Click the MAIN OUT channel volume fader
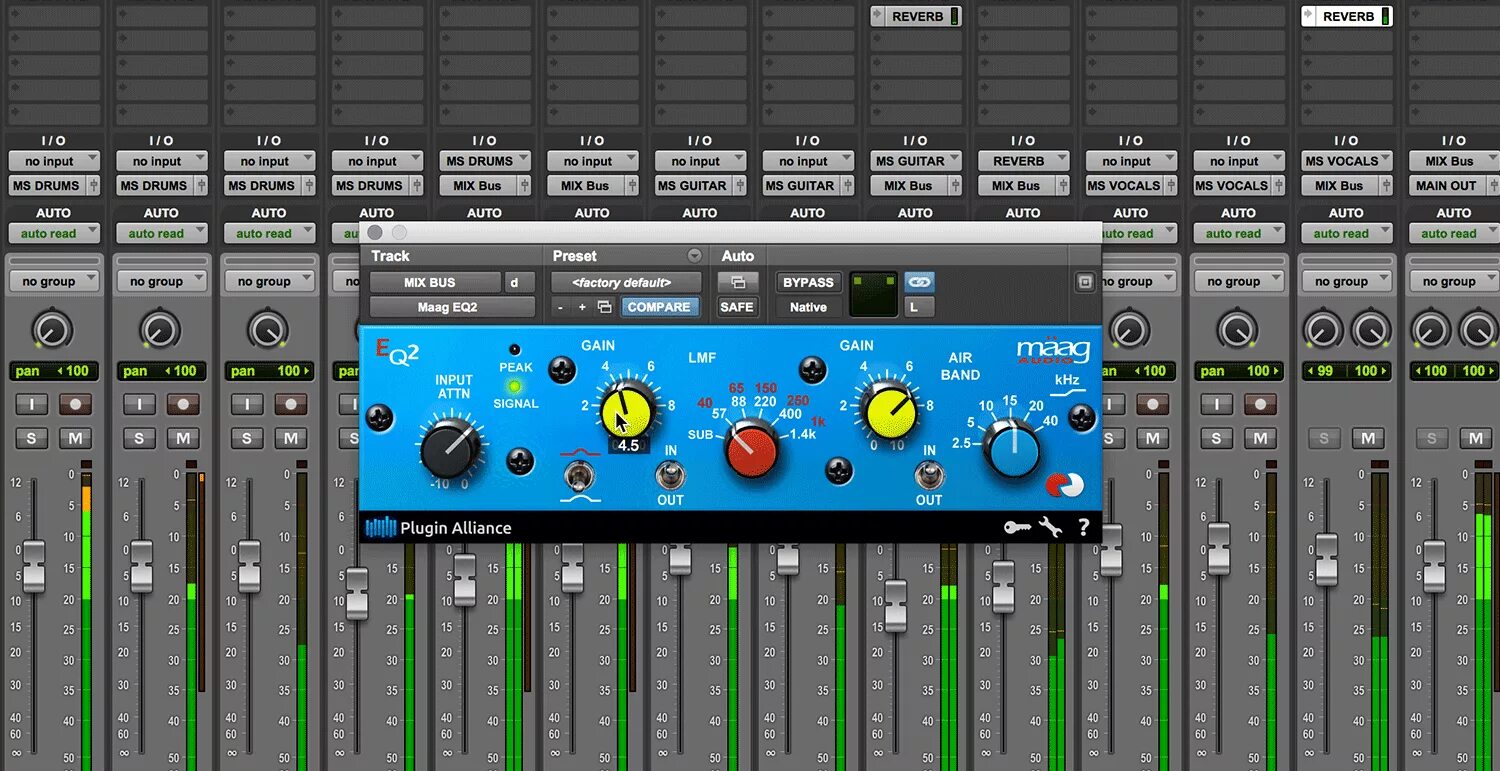 coord(1434,565)
